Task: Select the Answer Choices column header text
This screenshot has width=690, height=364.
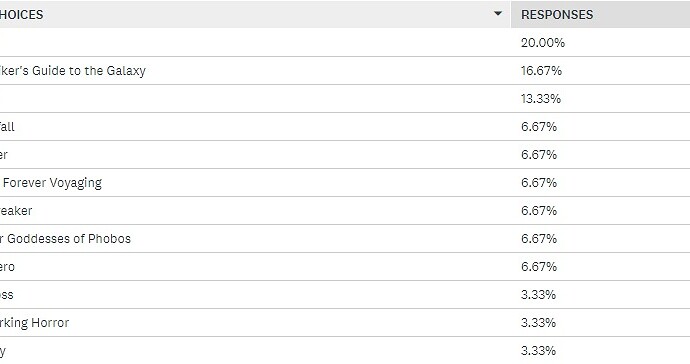Action: tap(21, 15)
